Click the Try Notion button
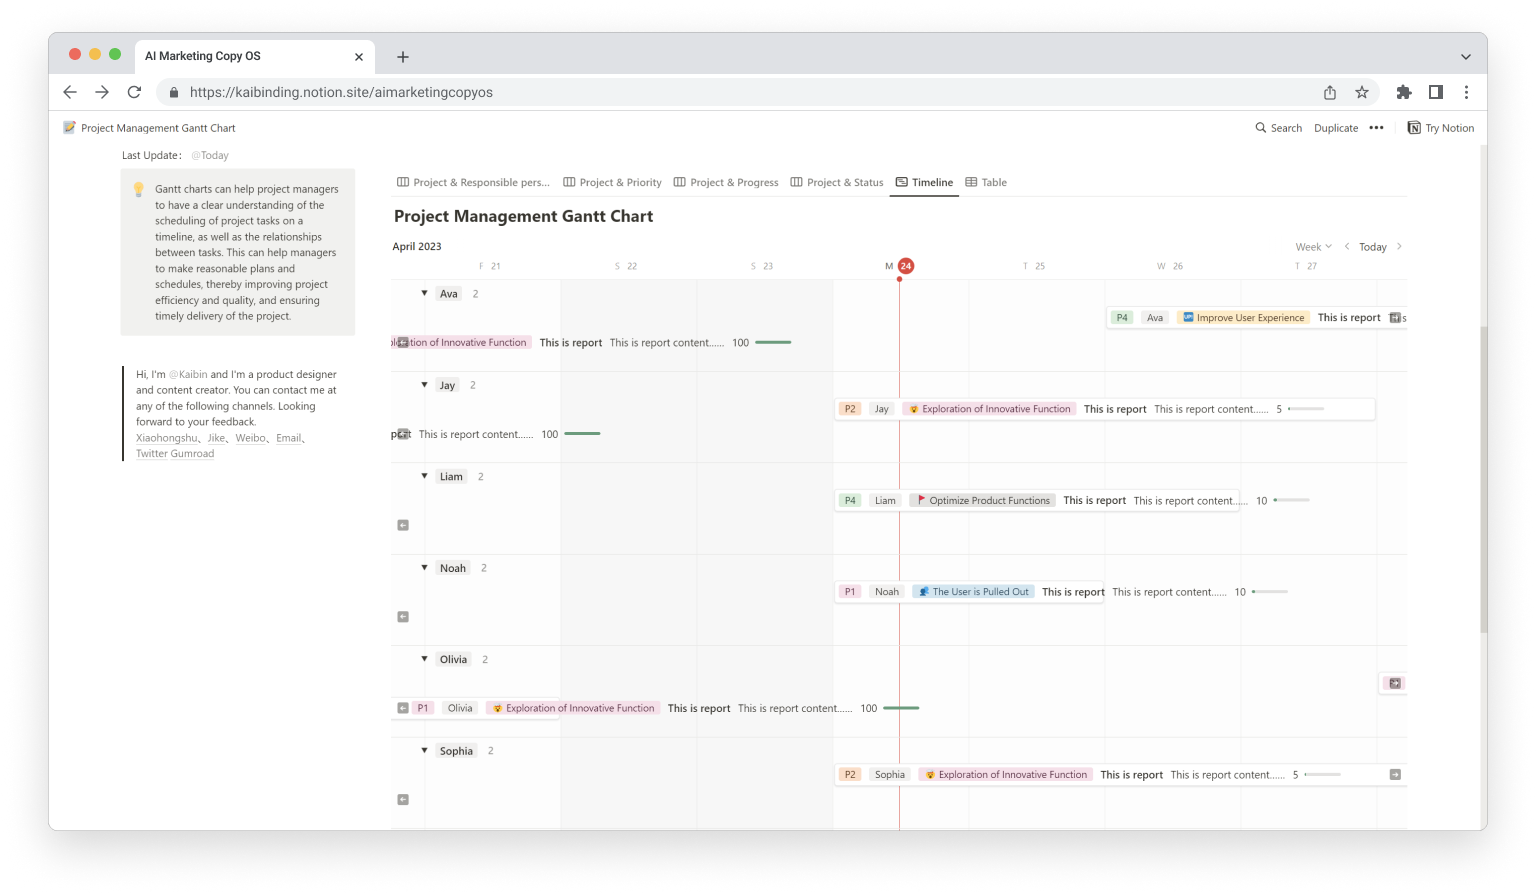The width and height of the screenshot is (1536, 895). coord(1441,128)
